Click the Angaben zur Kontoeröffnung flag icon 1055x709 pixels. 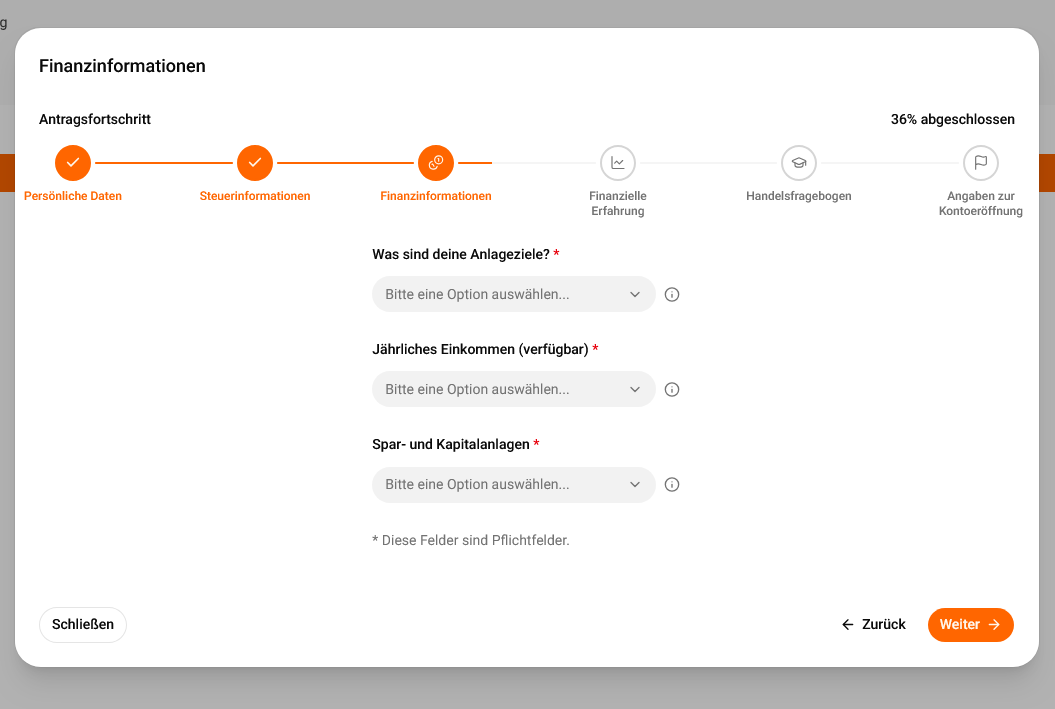point(980,163)
